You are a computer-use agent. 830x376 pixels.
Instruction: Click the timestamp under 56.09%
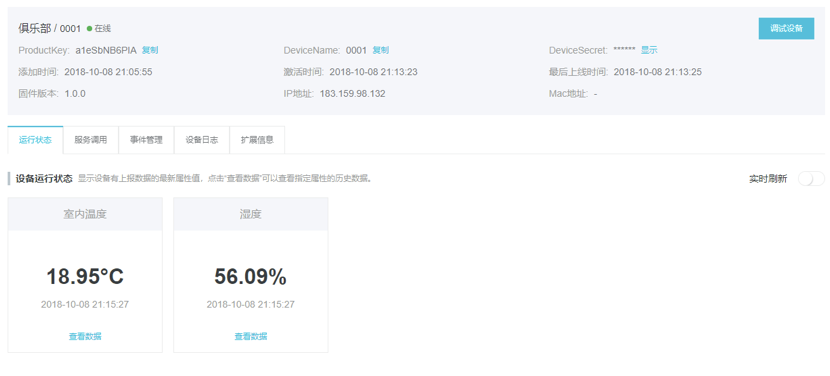point(250,305)
